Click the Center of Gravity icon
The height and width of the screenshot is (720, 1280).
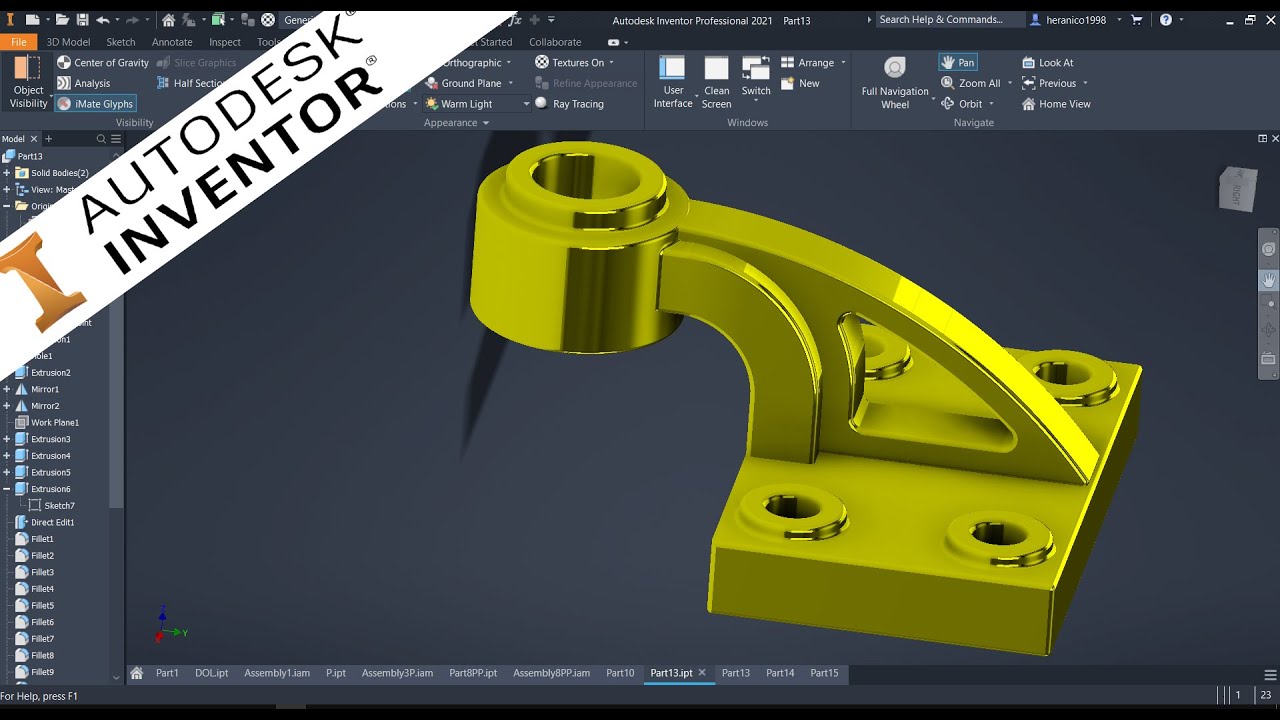(64, 62)
